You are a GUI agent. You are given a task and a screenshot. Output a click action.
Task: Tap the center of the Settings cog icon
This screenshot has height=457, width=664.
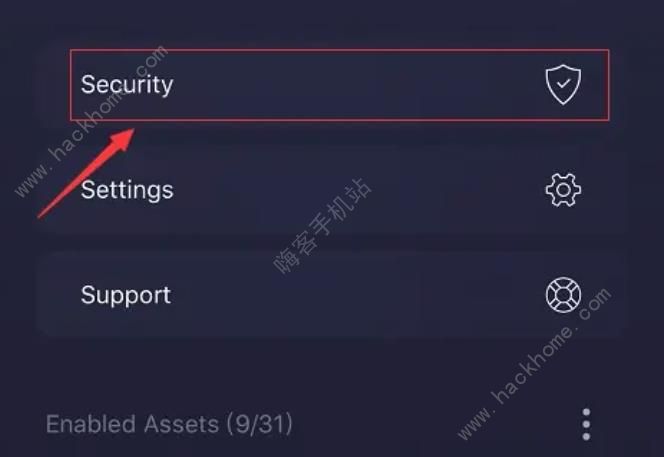[x=563, y=190]
